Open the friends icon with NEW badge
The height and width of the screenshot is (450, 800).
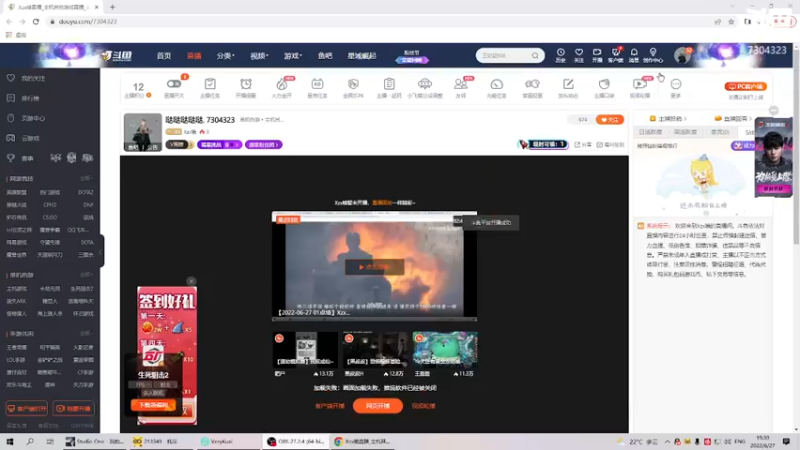click(x=461, y=84)
